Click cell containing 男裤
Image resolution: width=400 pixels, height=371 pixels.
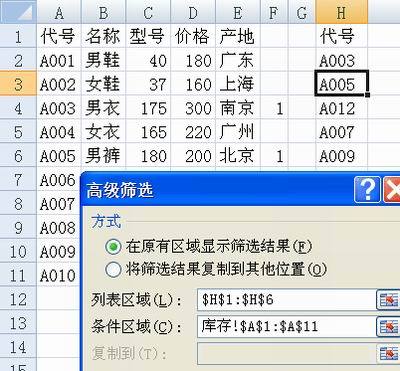(103, 155)
